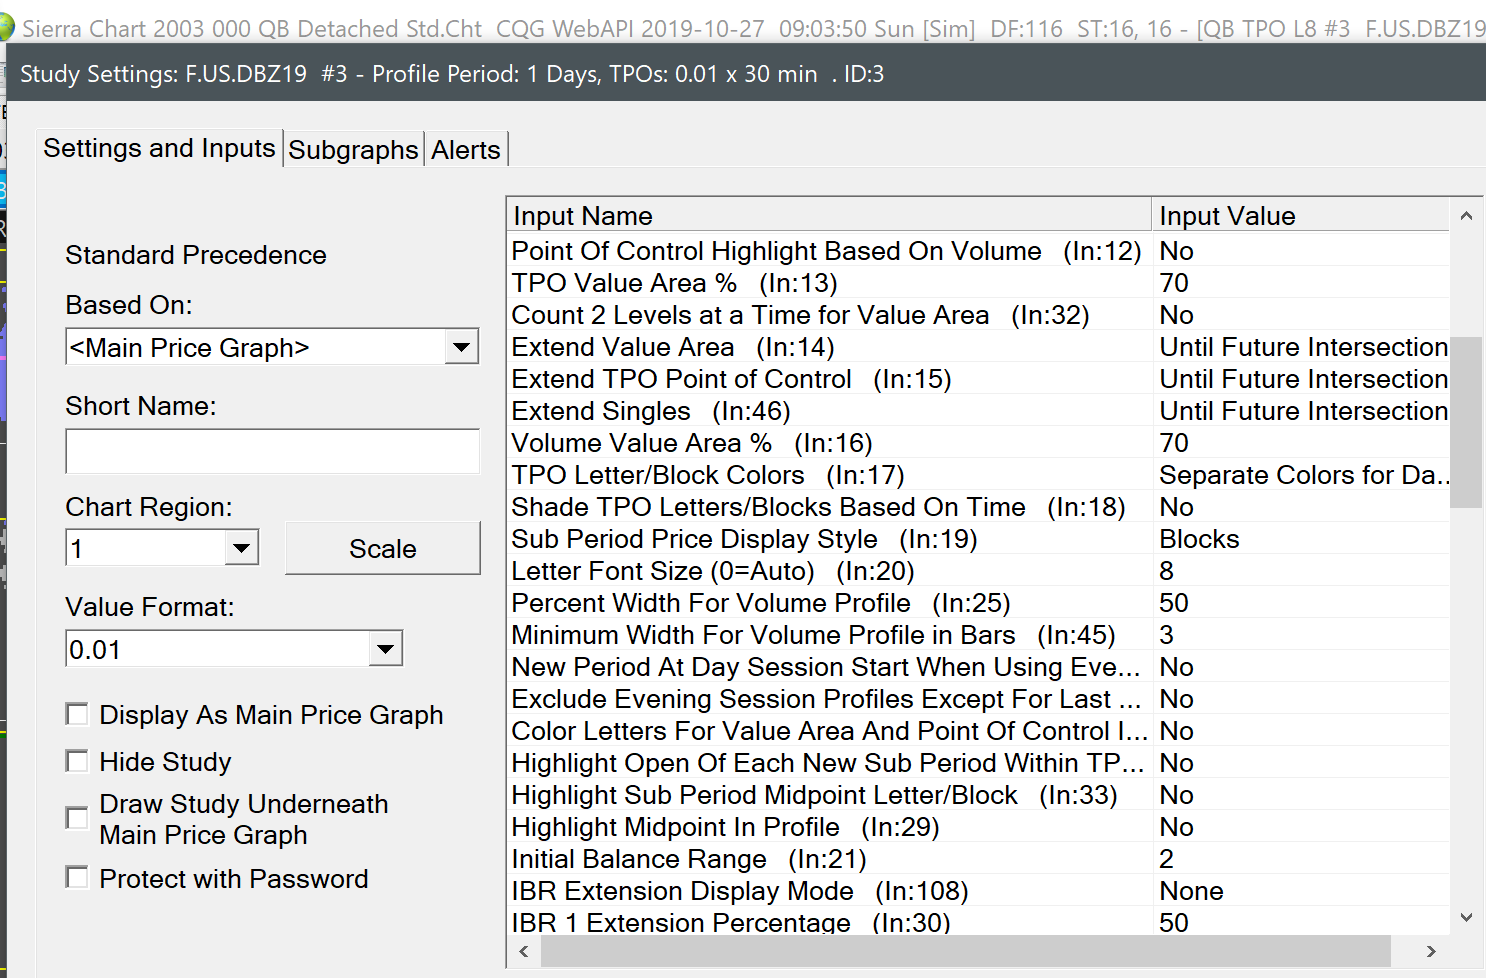The height and width of the screenshot is (978, 1486).
Task: Click the None value for IBR Extension Display Mode
Action: point(1191,891)
